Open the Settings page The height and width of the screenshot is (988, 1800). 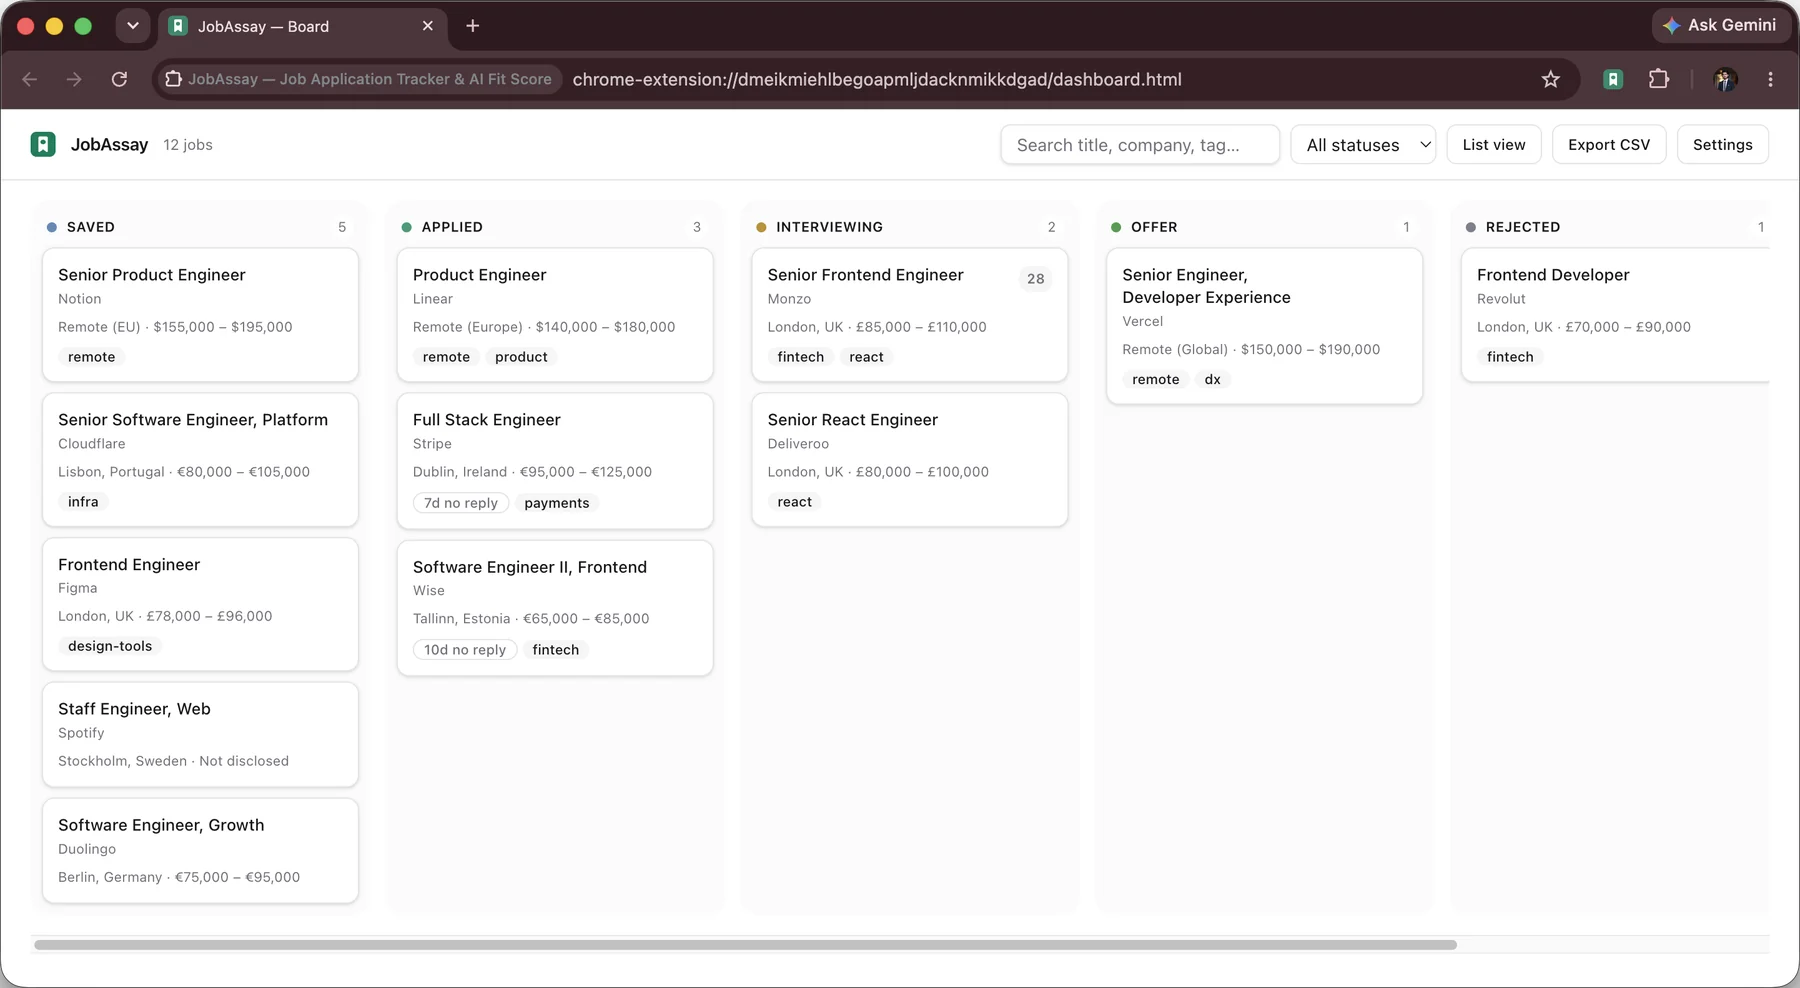(1722, 145)
